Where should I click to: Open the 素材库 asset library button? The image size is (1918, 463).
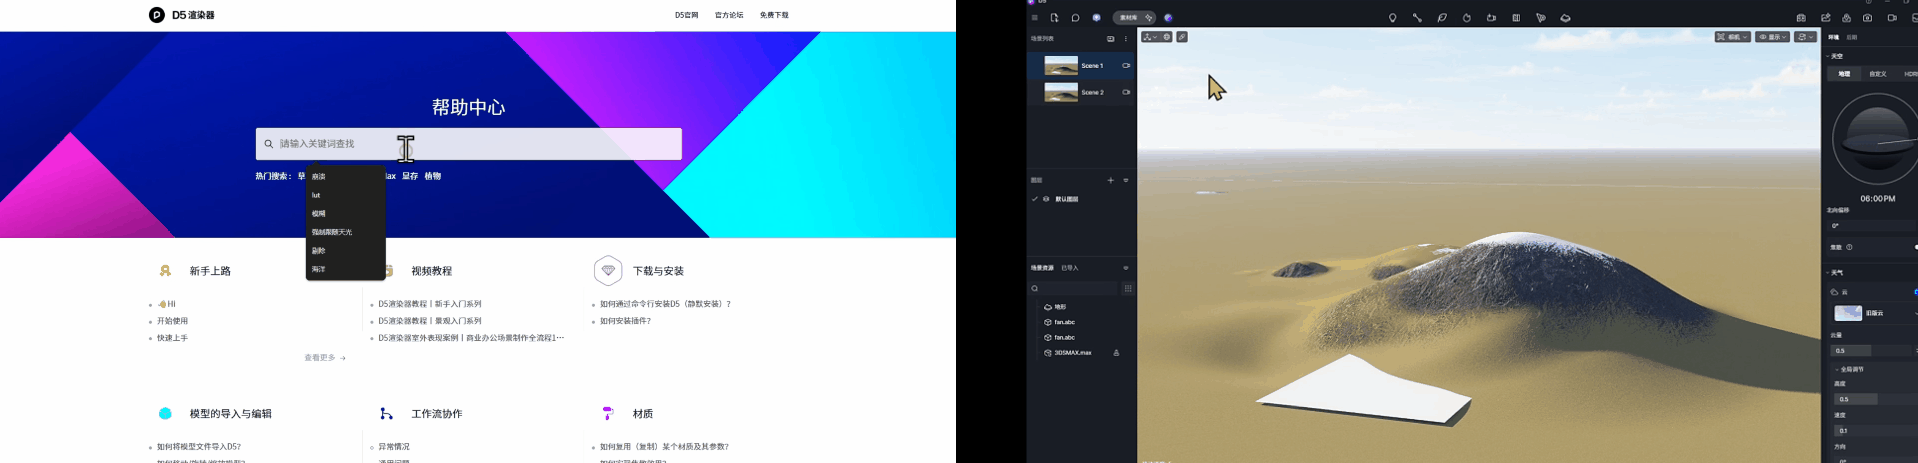click(x=1134, y=18)
